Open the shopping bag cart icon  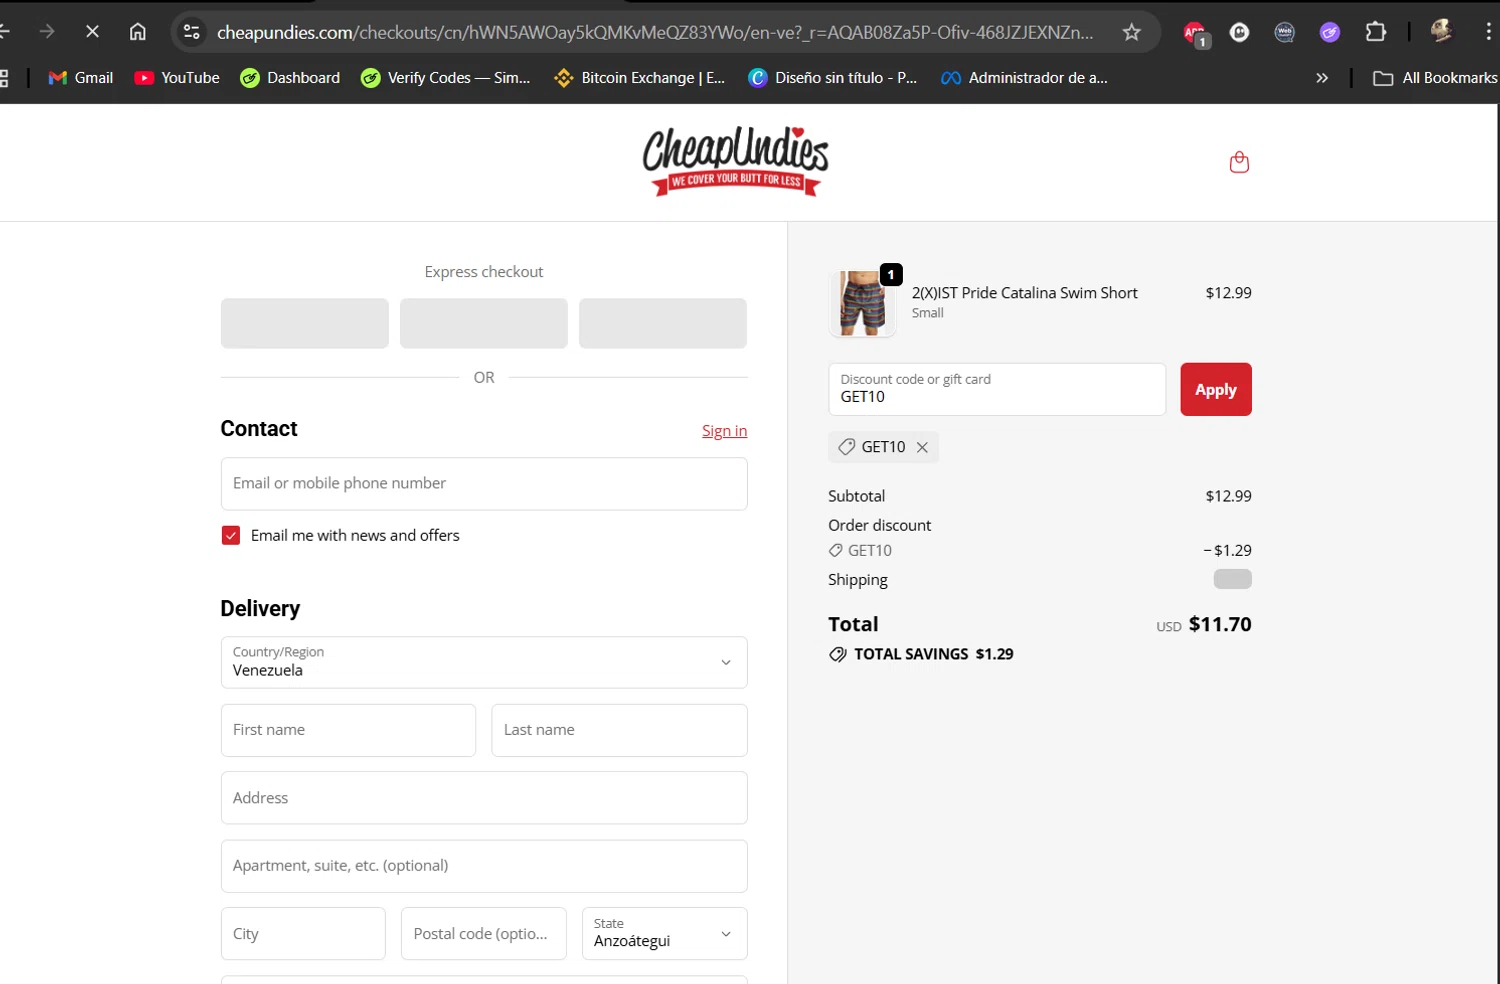(x=1239, y=162)
